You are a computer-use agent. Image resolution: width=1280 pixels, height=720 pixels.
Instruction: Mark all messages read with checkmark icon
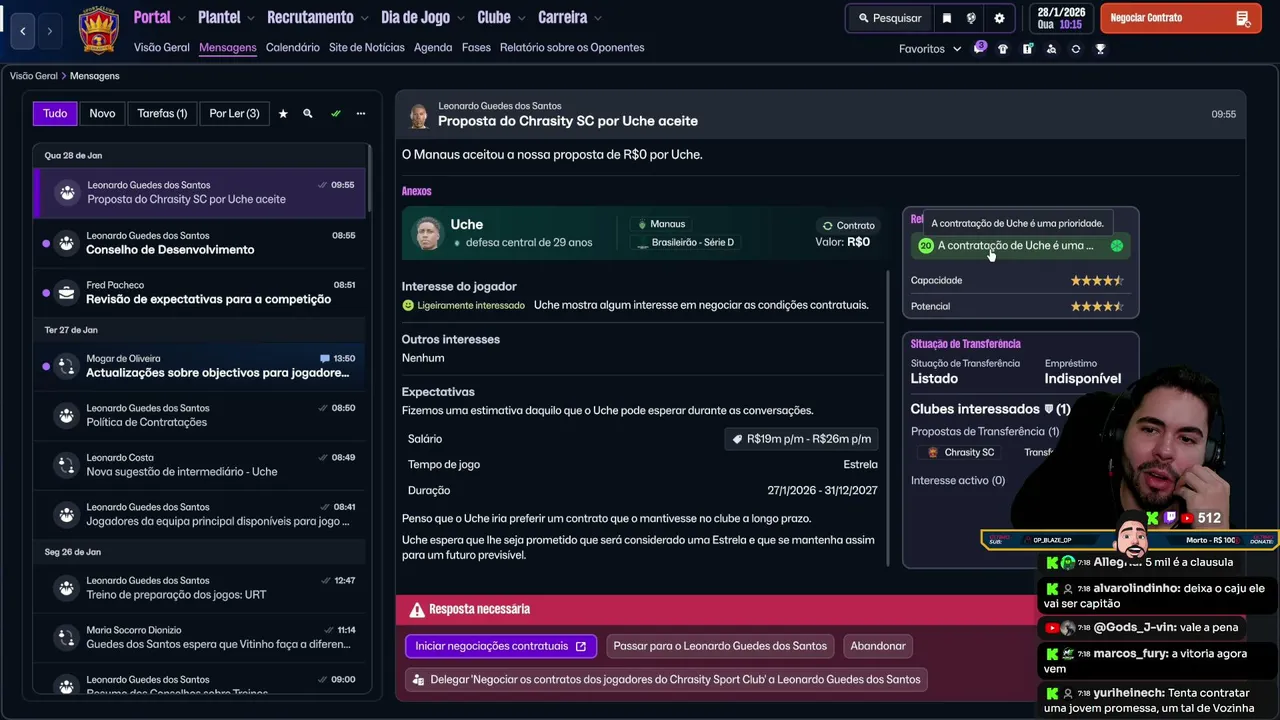click(x=336, y=114)
